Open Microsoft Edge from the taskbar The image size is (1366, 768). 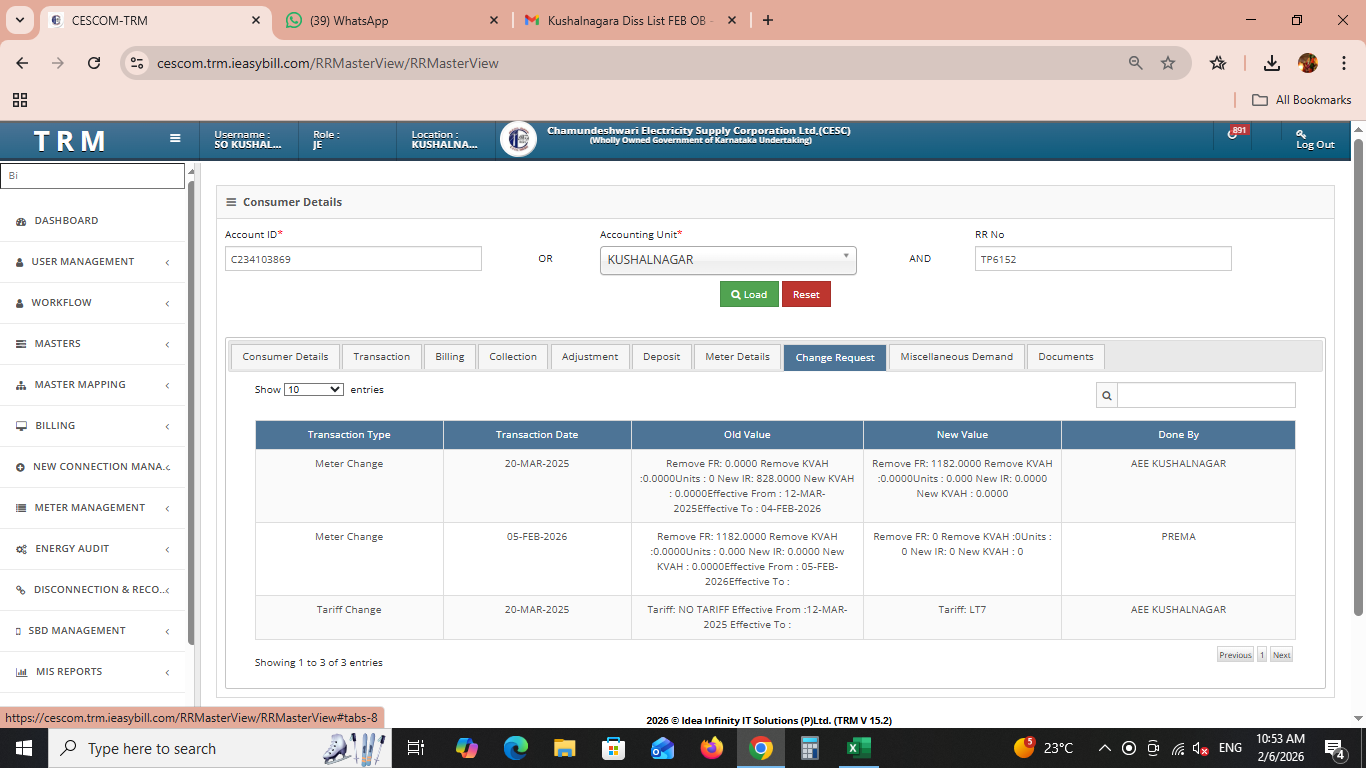point(516,748)
